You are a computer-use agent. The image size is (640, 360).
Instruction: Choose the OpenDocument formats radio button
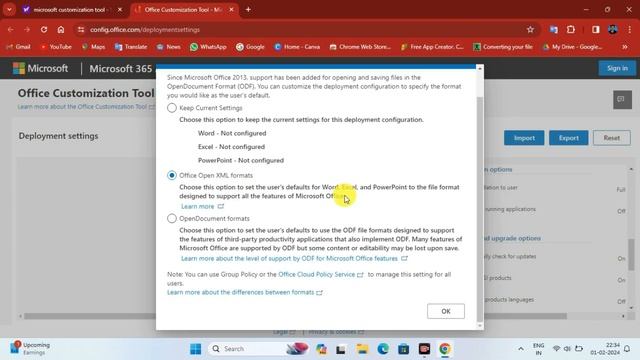click(172, 218)
